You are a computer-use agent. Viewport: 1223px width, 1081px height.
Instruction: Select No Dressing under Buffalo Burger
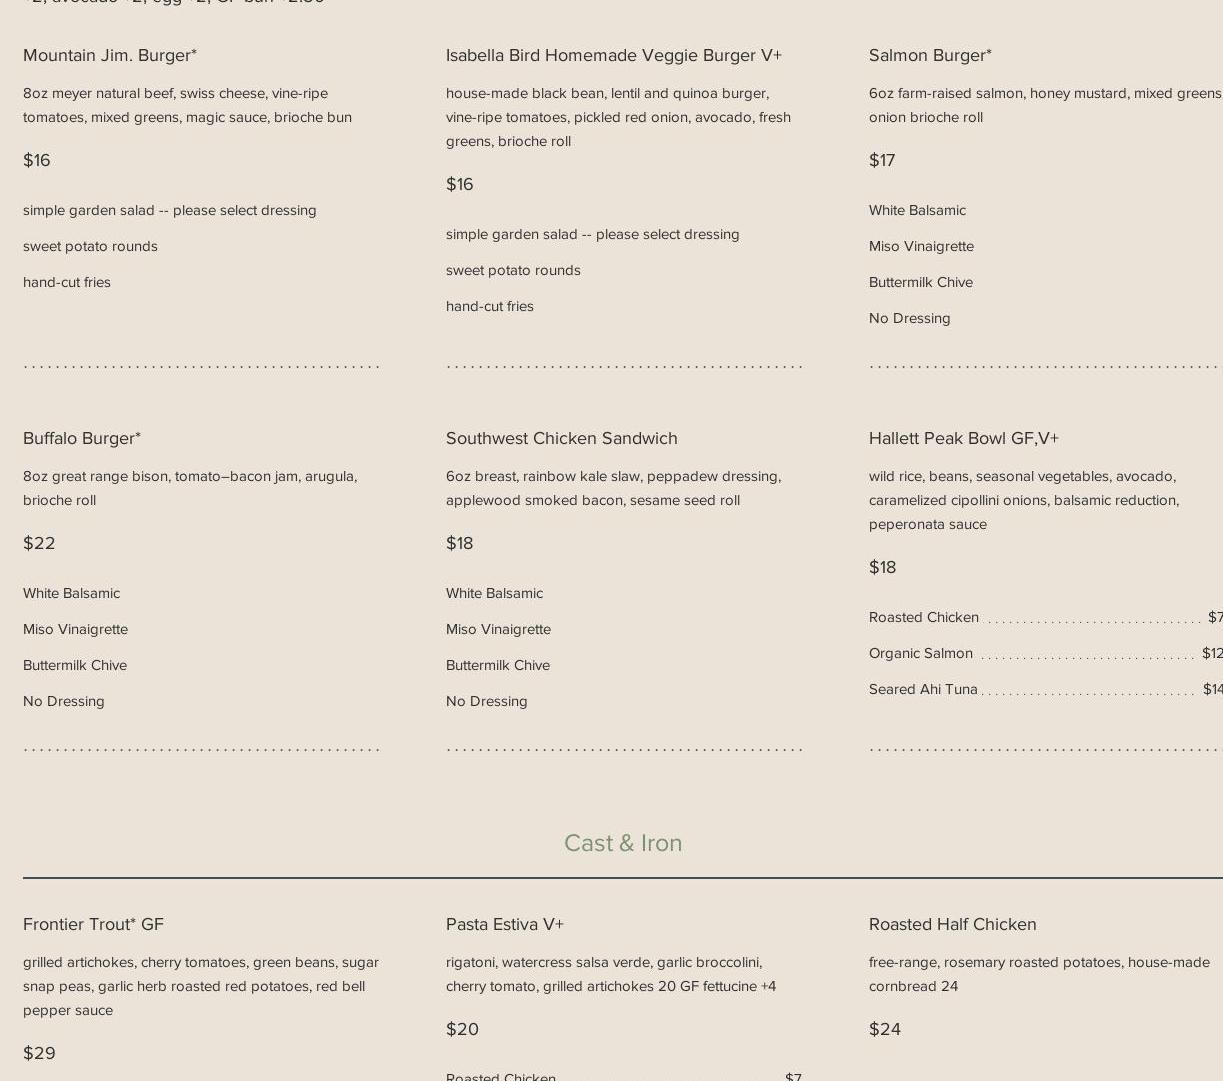64,701
